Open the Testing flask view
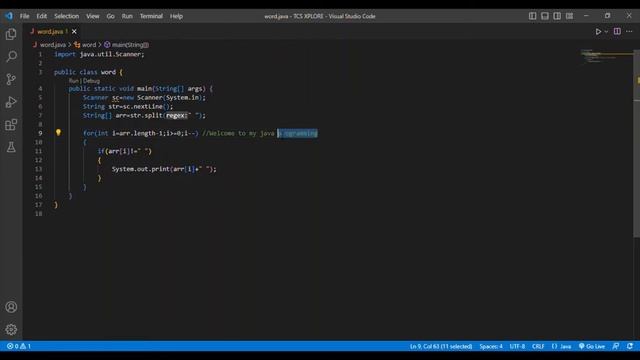Screen dimensions: 640x360 (x=11, y=147)
